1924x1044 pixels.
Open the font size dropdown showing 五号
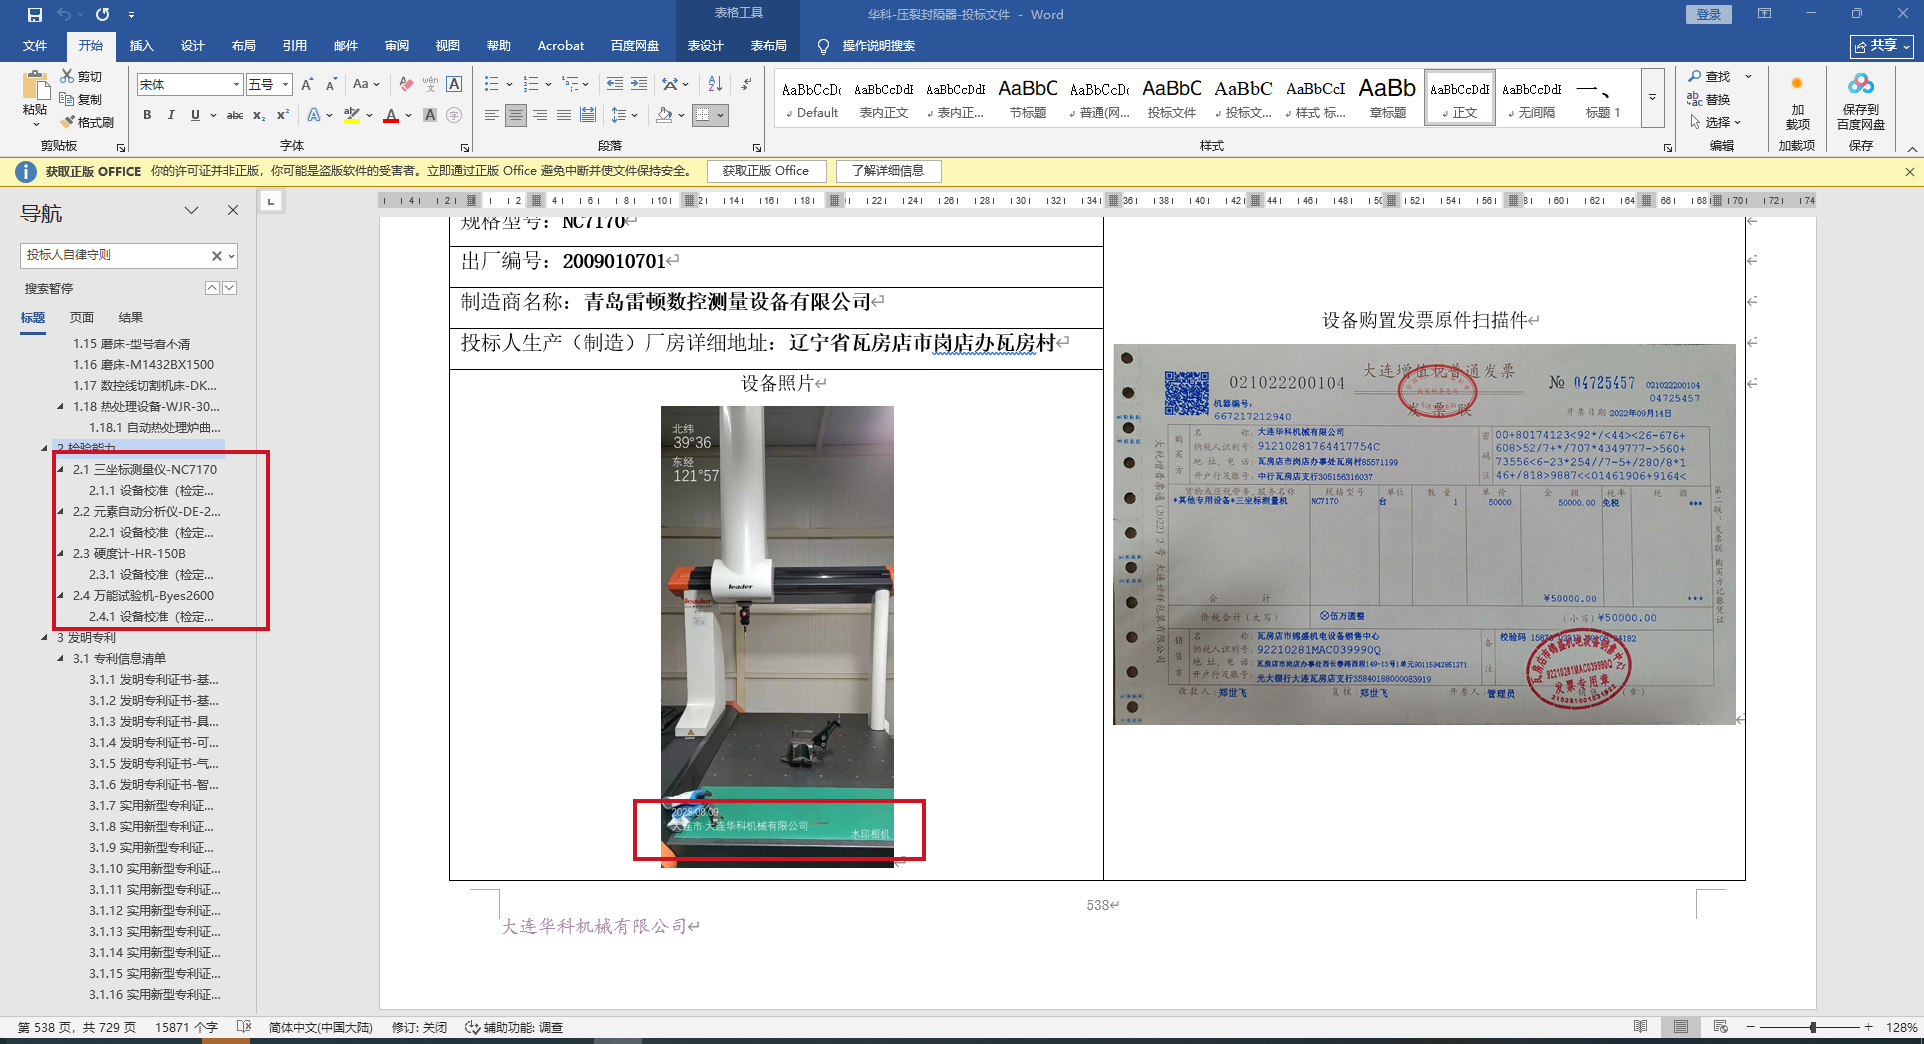(x=285, y=85)
